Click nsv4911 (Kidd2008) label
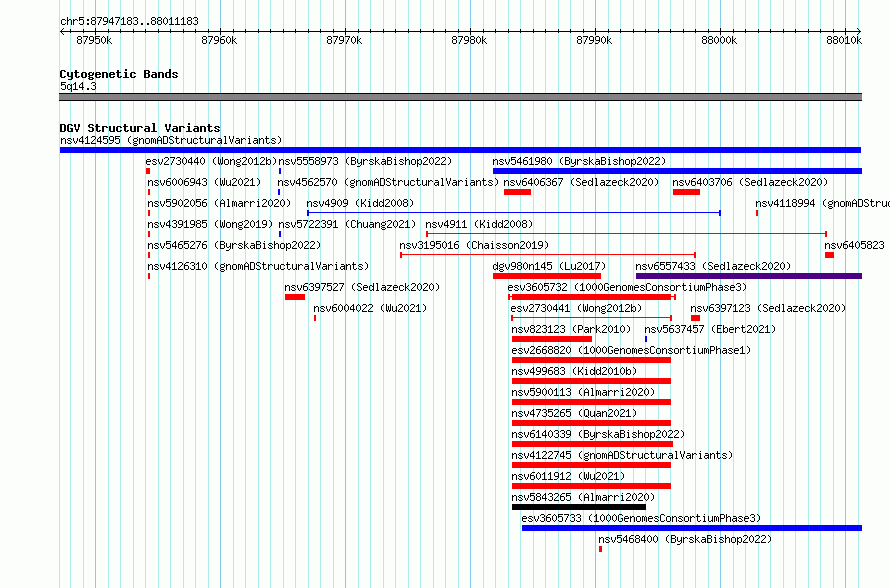 (479, 224)
